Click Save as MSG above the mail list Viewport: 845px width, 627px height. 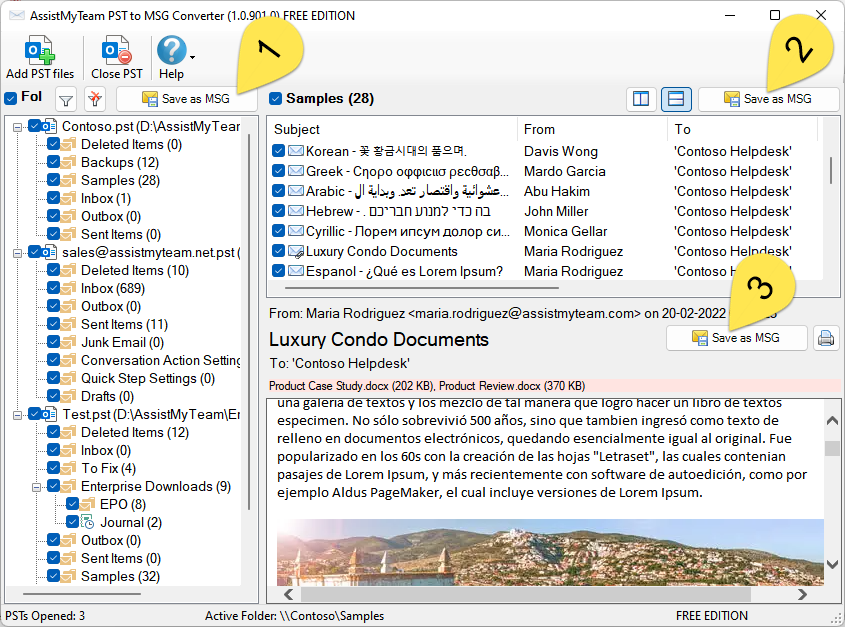coord(768,99)
